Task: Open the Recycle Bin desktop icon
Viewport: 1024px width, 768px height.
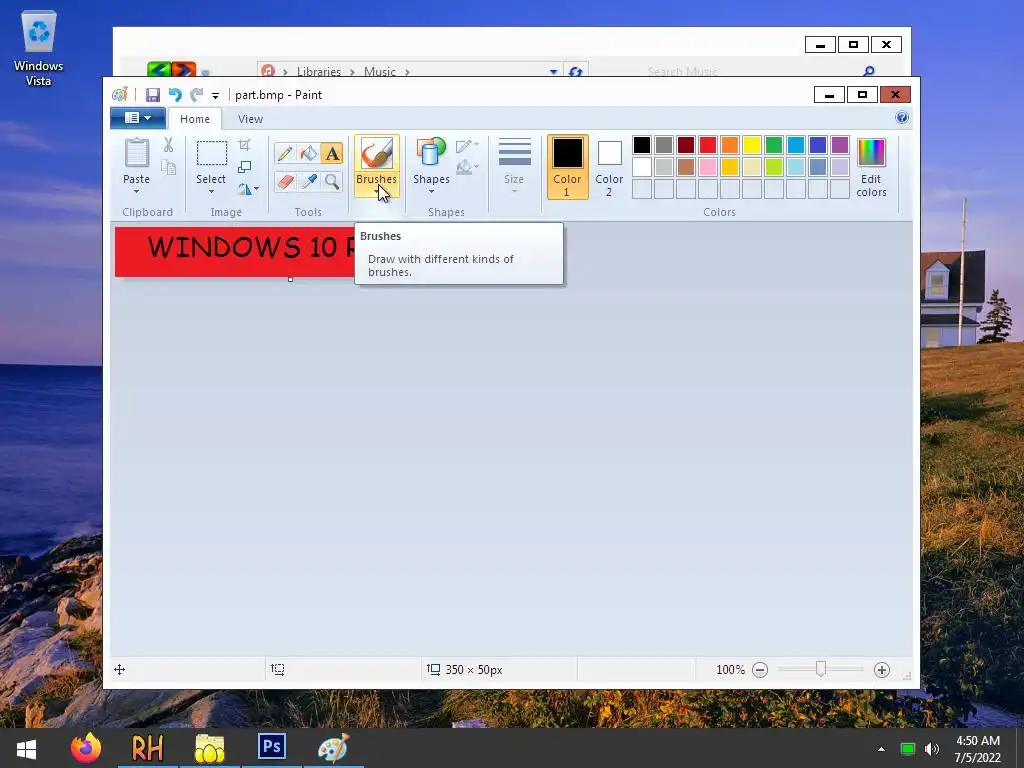Action: coord(39,50)
